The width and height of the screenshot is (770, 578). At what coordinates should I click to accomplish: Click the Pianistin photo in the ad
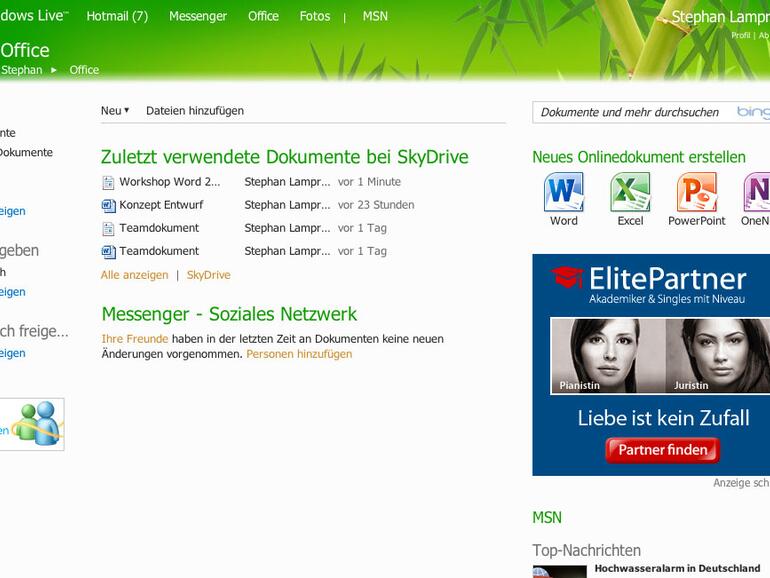click(x=608, y=355)
